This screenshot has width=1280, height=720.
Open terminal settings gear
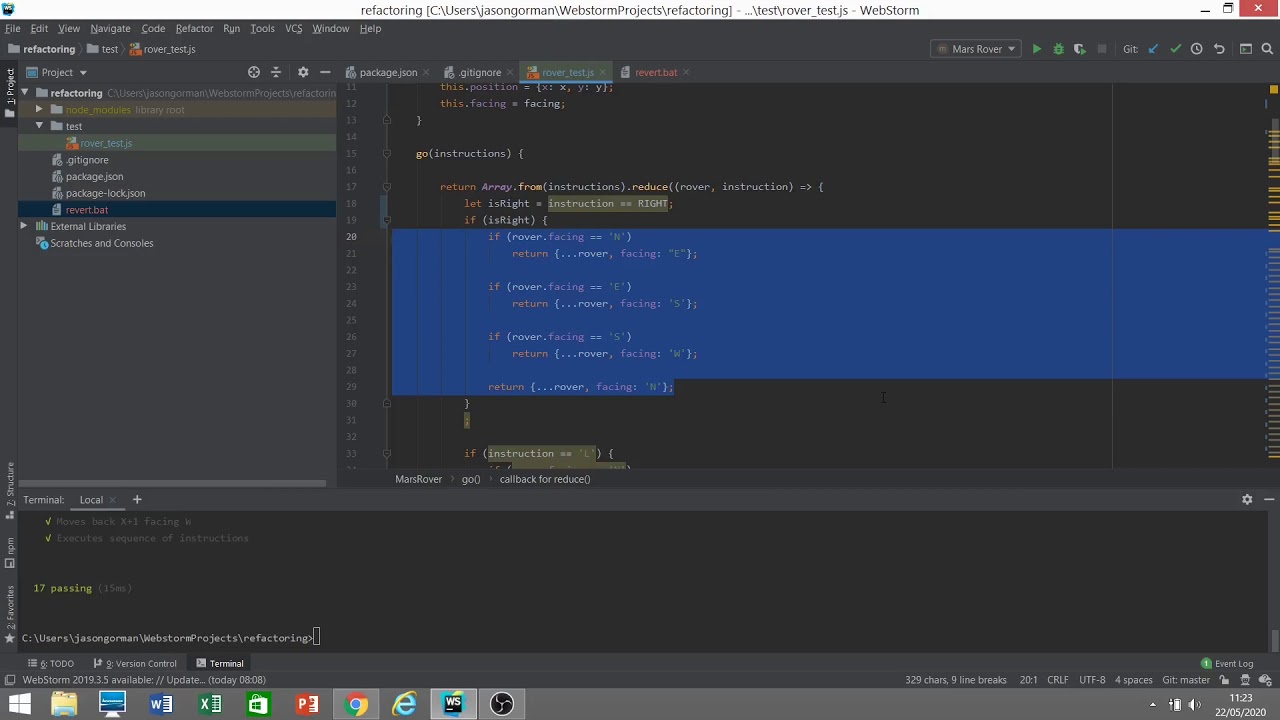point(1247,499)
